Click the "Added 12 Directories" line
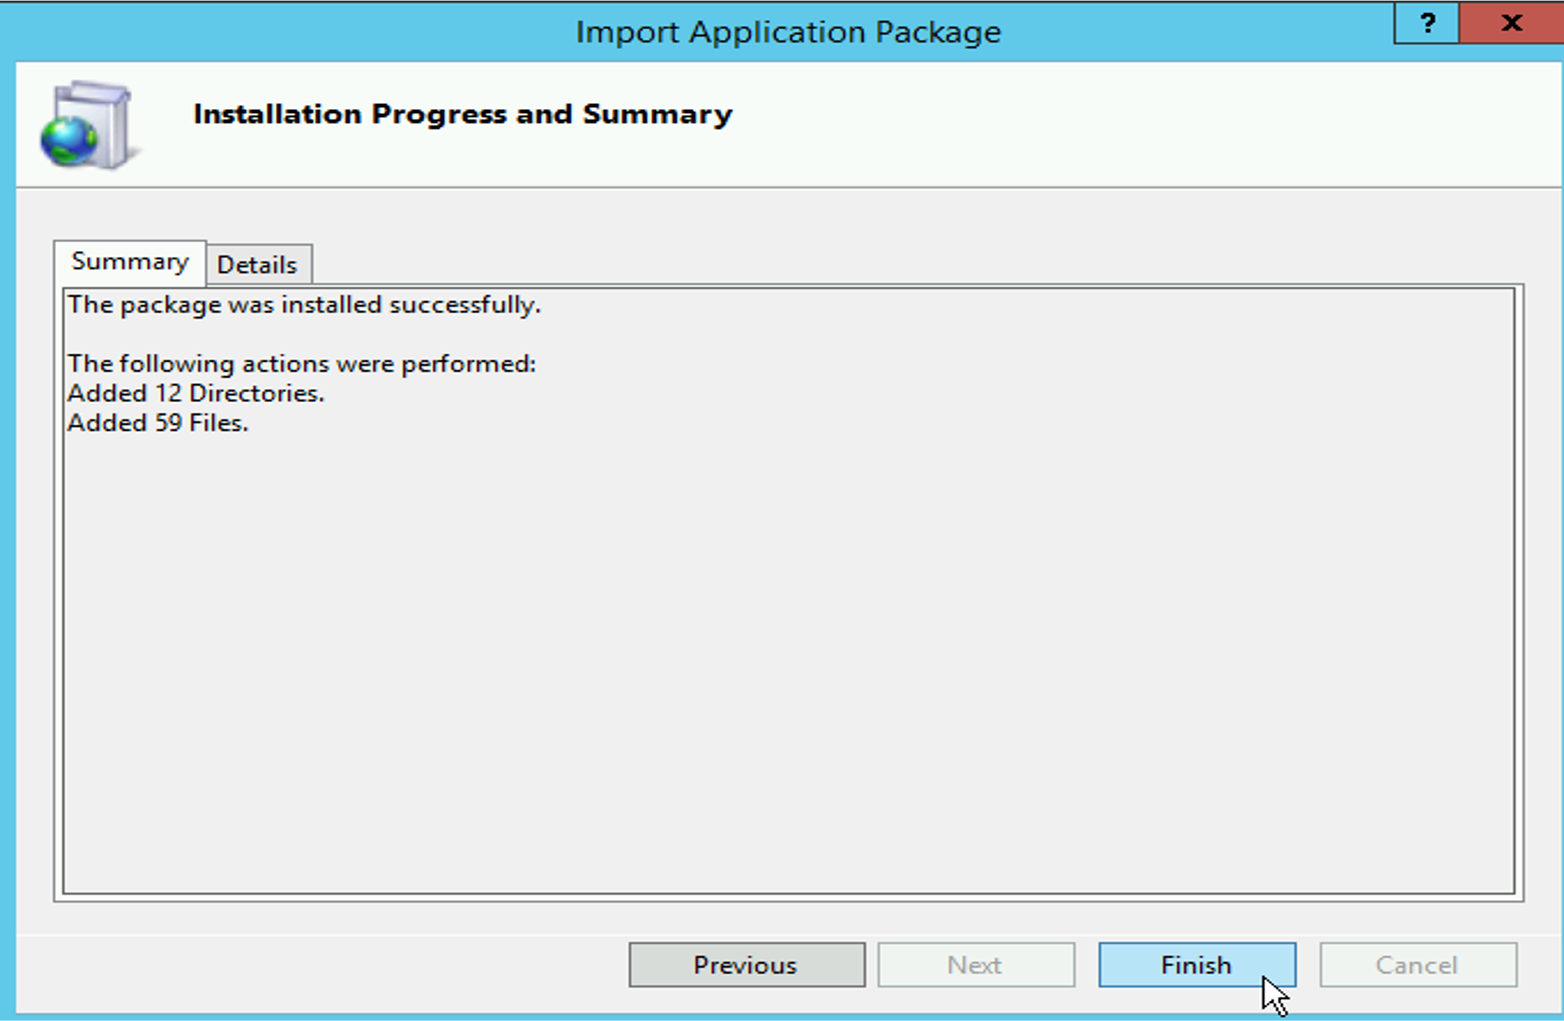 coord(196,394)
